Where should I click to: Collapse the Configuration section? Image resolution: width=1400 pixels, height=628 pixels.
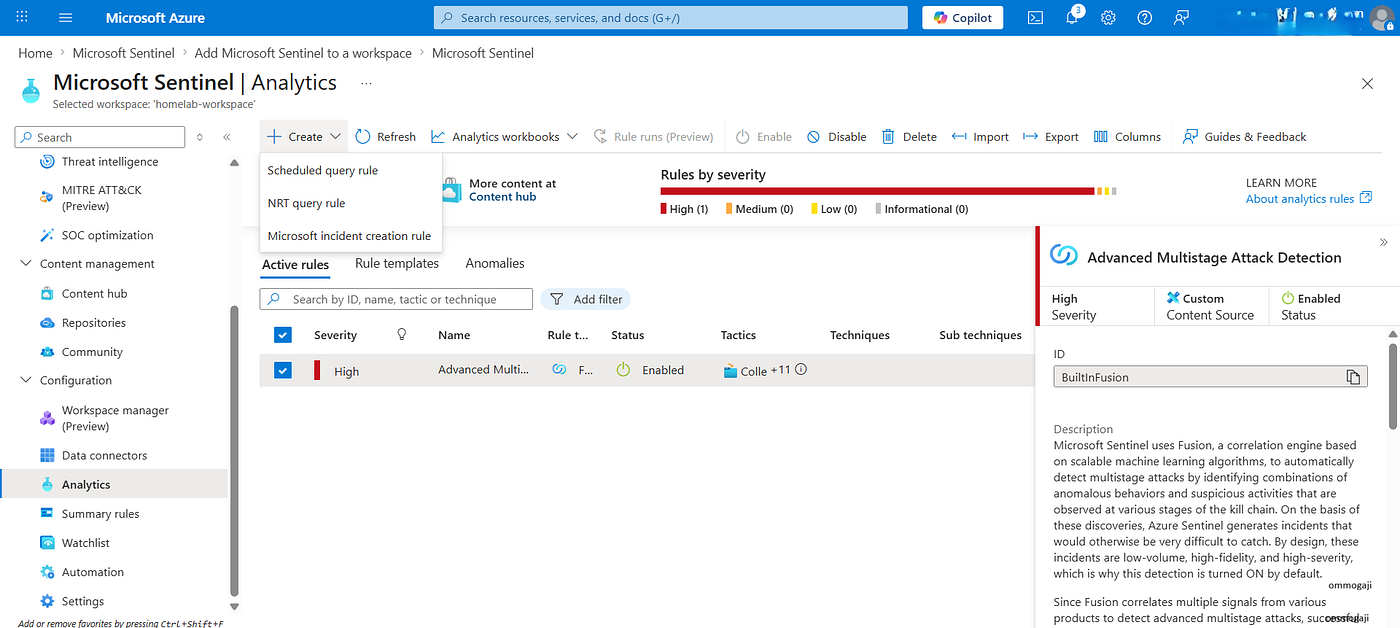(x=26, y=380)
